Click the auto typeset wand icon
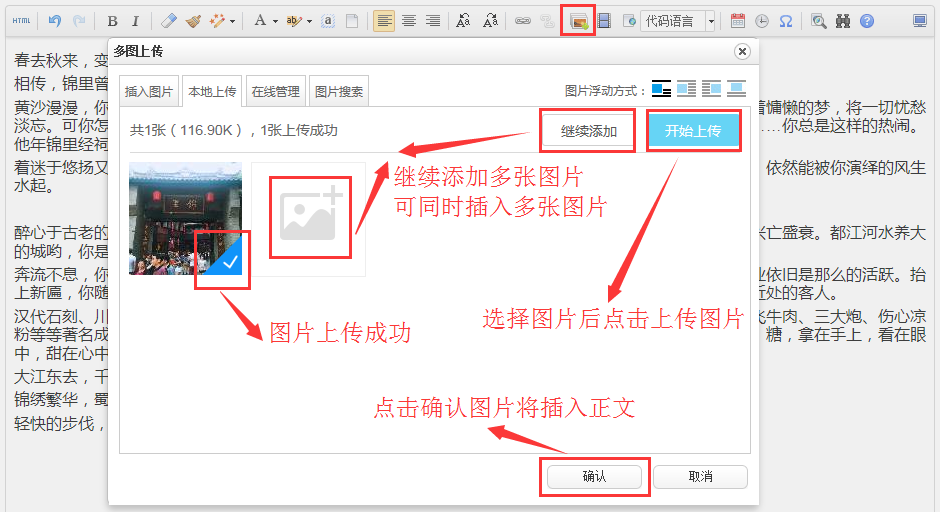 pos(216,21)
